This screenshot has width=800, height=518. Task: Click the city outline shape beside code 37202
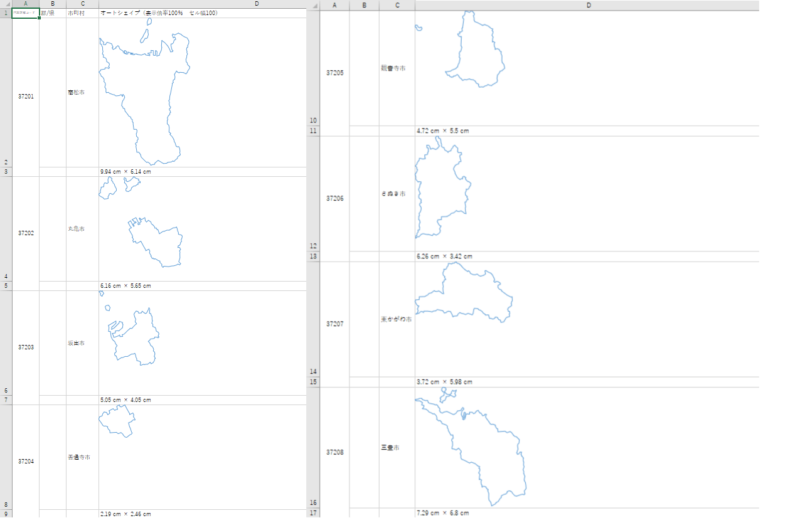(141, 223)
